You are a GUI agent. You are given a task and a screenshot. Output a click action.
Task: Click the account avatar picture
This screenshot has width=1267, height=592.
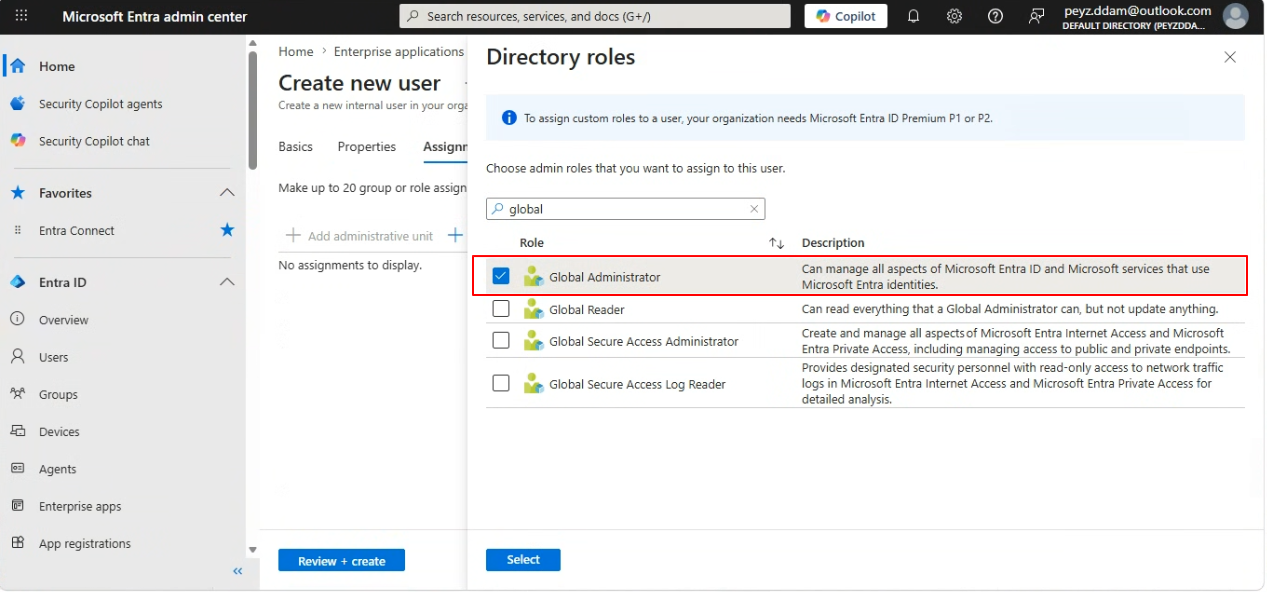pos(1236,16)
